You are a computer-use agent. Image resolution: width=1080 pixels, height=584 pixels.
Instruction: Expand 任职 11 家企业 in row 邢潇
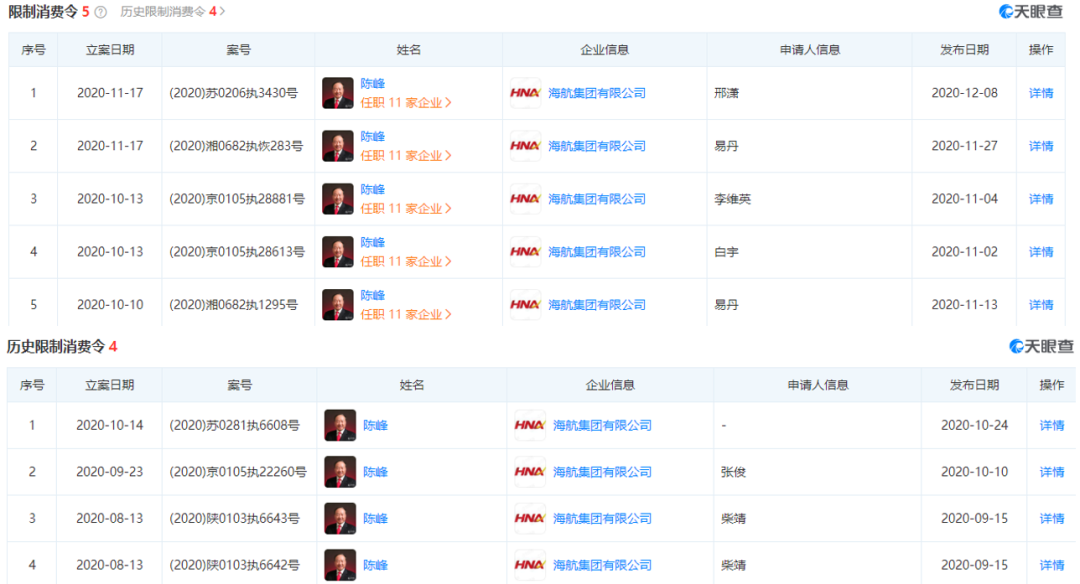click(x=406, y=103)
